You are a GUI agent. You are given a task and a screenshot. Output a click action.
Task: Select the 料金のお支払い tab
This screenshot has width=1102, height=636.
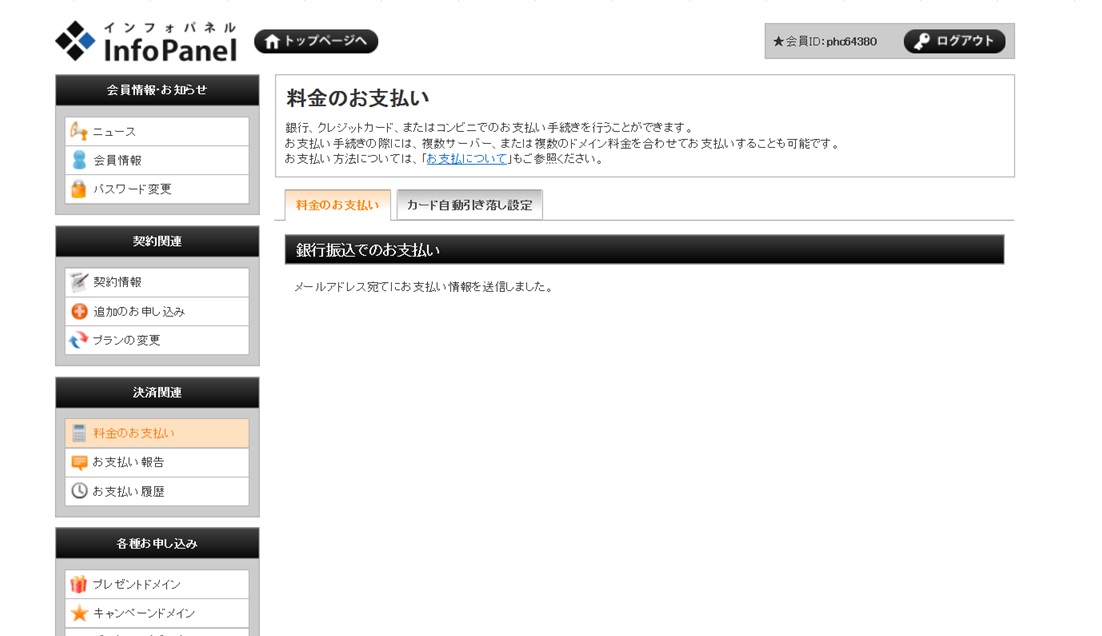click(x=337, y=205)
